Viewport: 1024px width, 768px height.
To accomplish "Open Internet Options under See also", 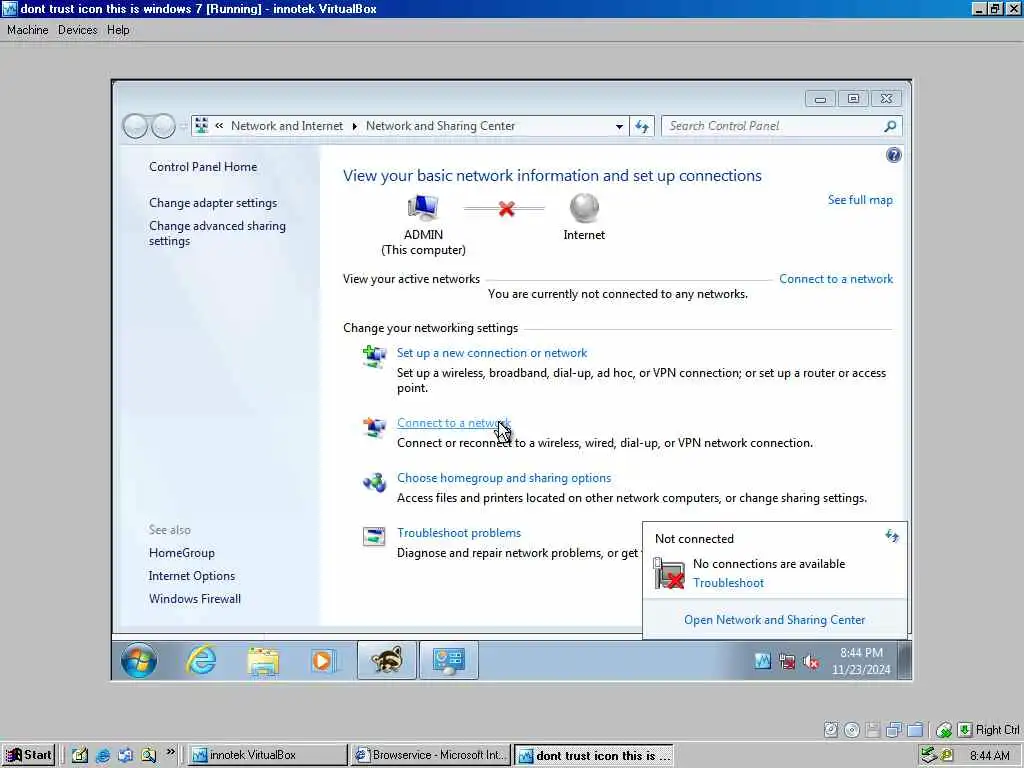I will (x=191, y=575).
